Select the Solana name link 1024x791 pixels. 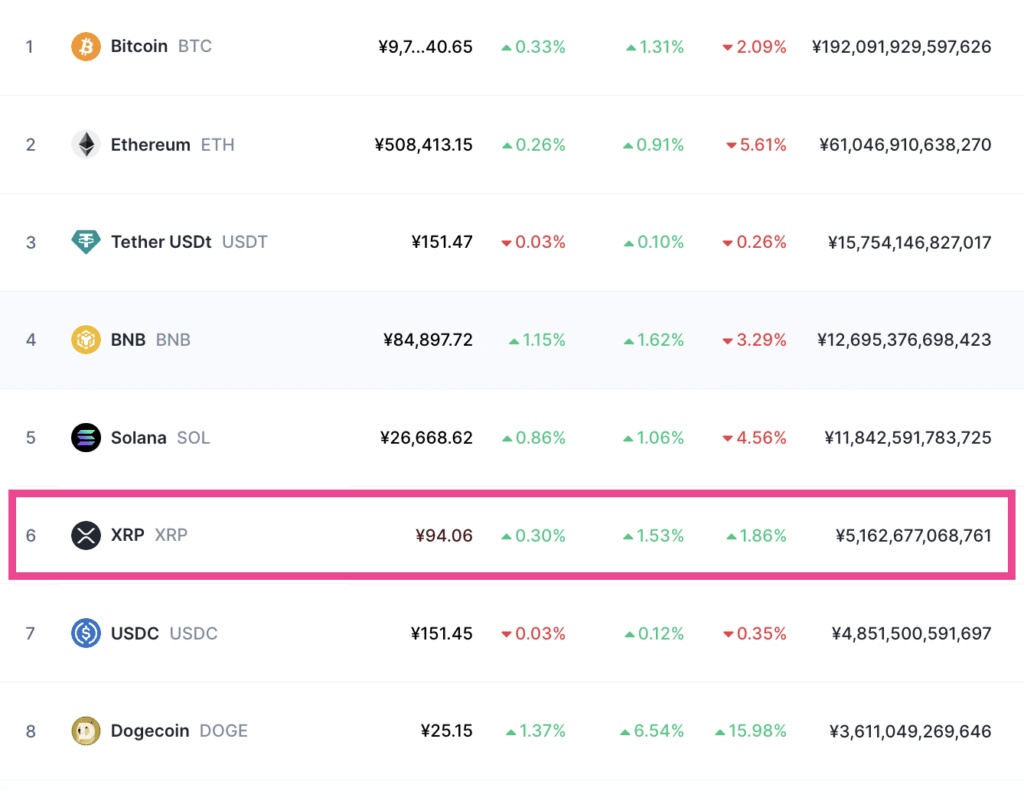coord(139,438)
